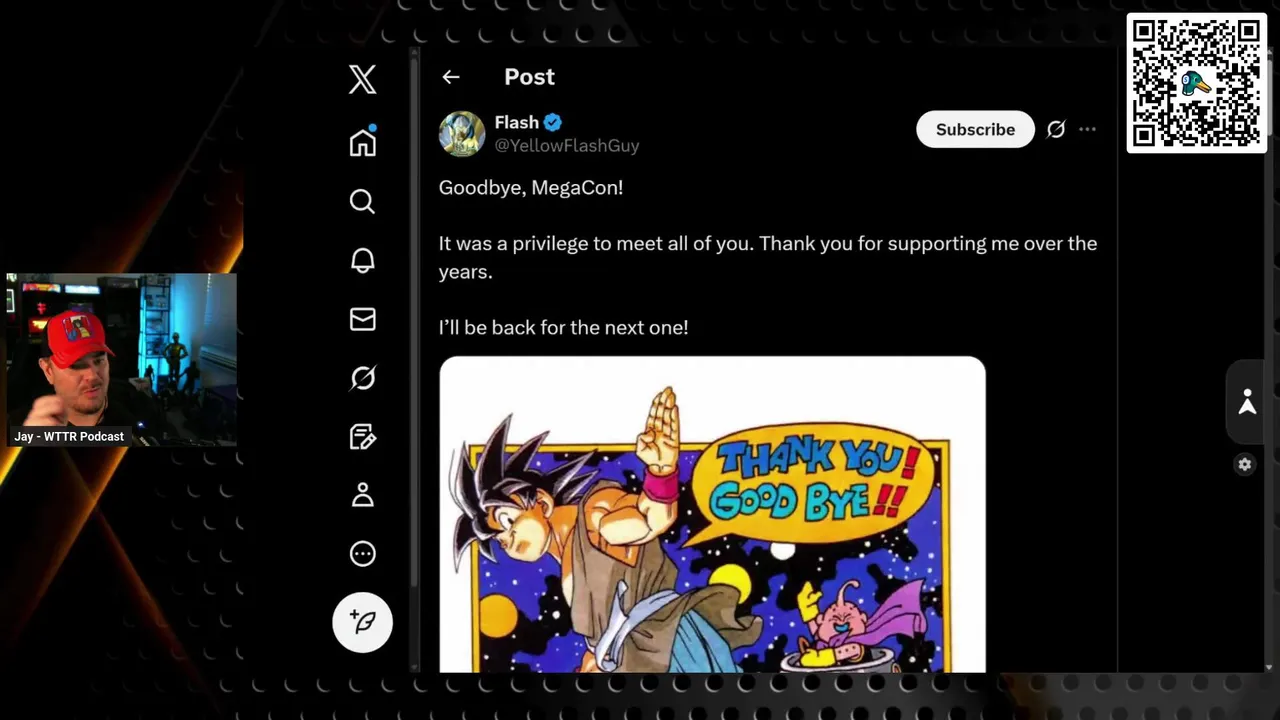Go back using the Post arrow
Image resolution: width=1280 pixels, height=720 pixels.
coord(451,77)
